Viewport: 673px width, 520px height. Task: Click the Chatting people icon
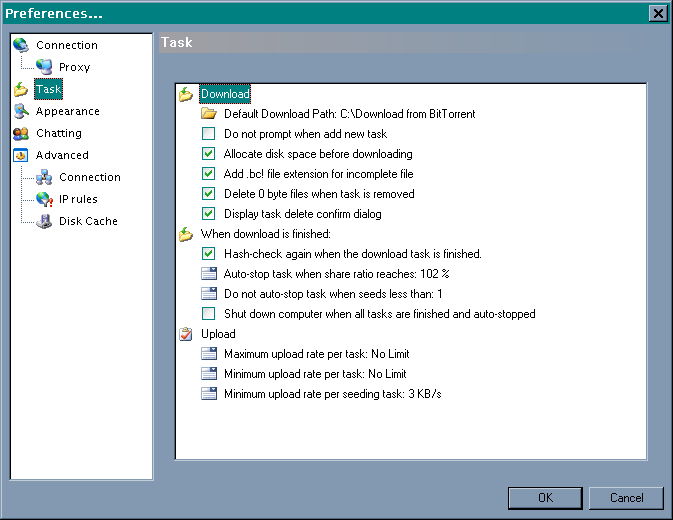click(x=20, y=133)
